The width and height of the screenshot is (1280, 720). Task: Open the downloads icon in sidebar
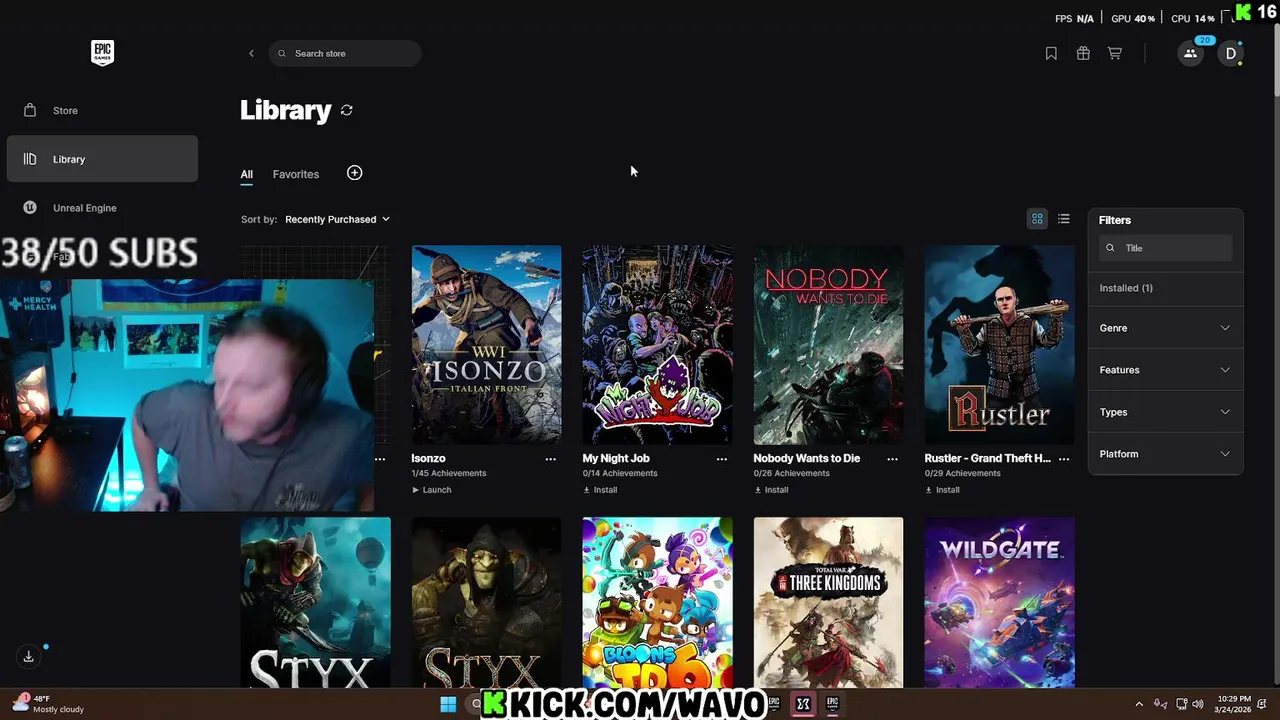click(x=28, y=656)
